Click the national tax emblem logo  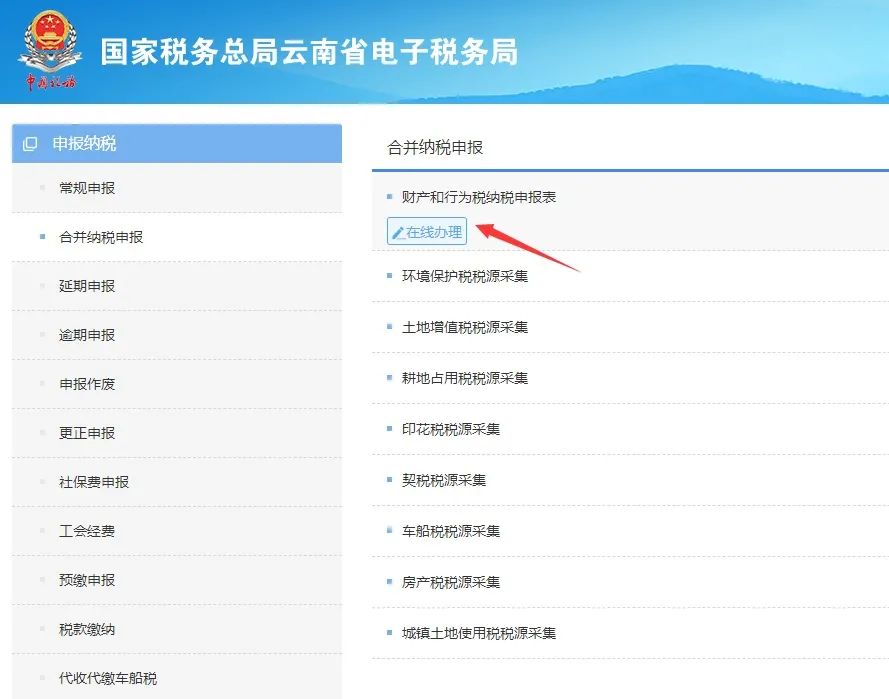coord(50,50)
